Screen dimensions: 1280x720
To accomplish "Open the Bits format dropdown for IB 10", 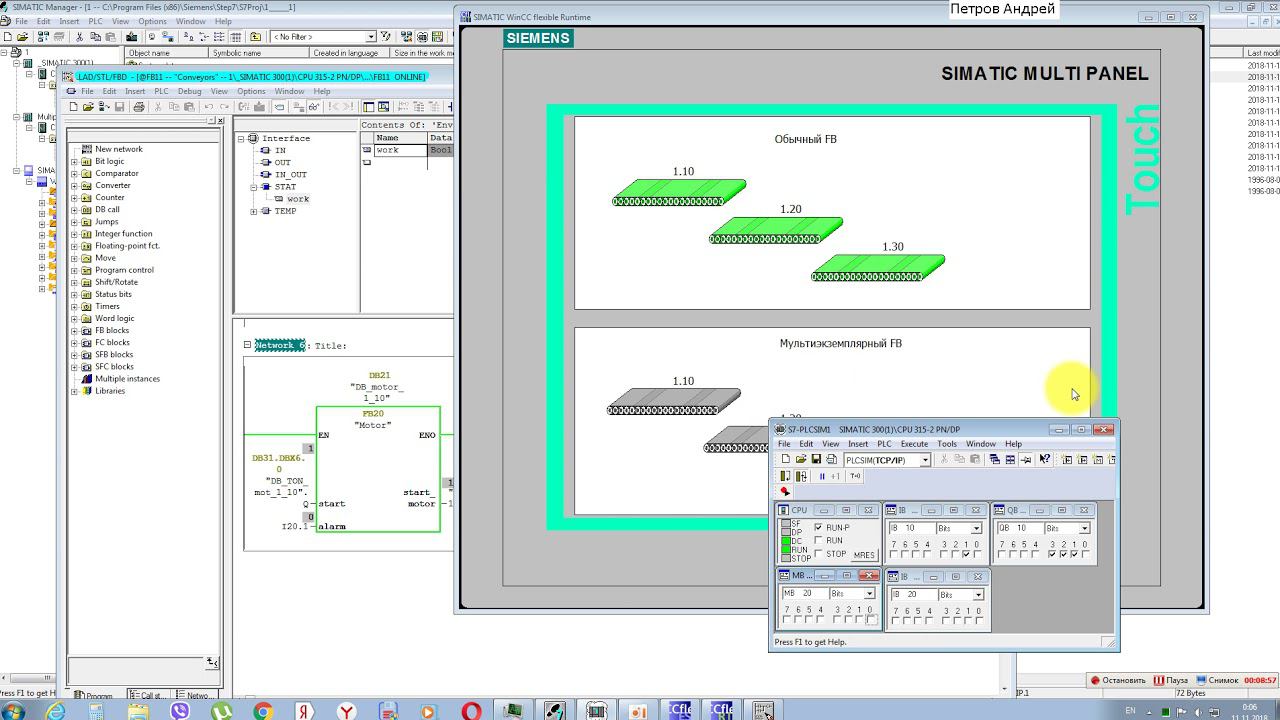I will coord(976,528).
